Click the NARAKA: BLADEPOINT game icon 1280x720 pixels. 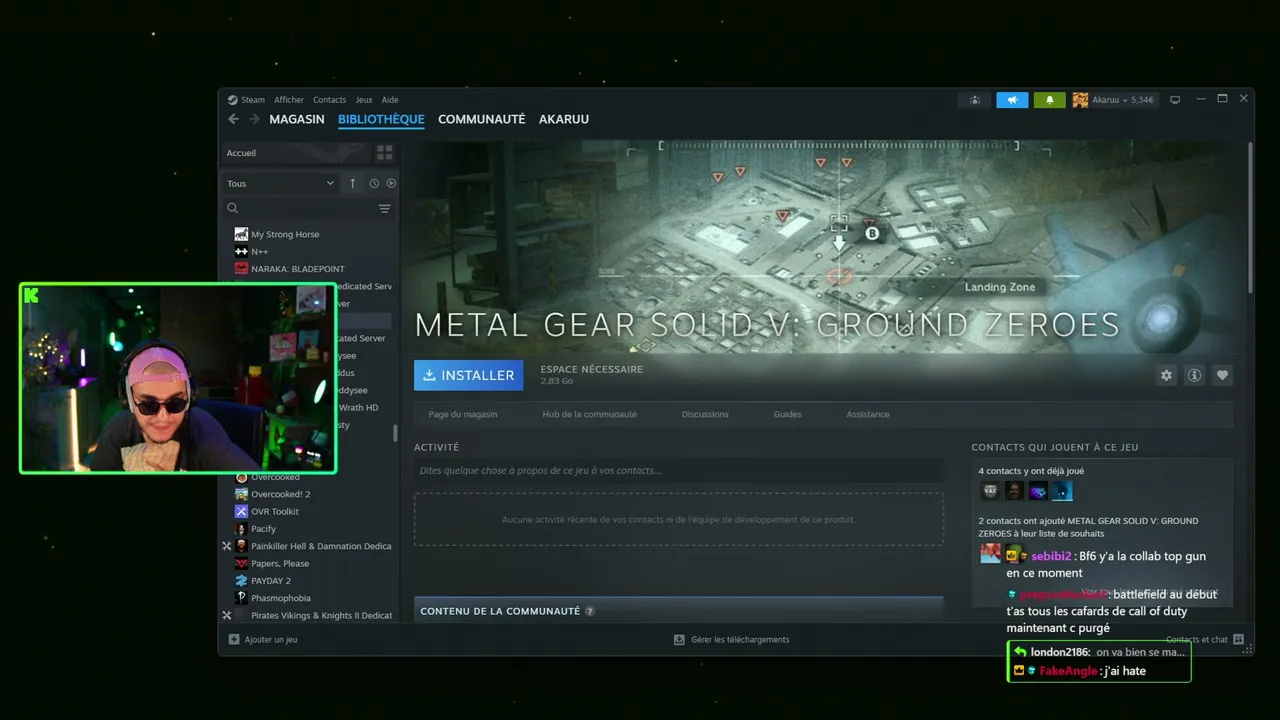241,268
